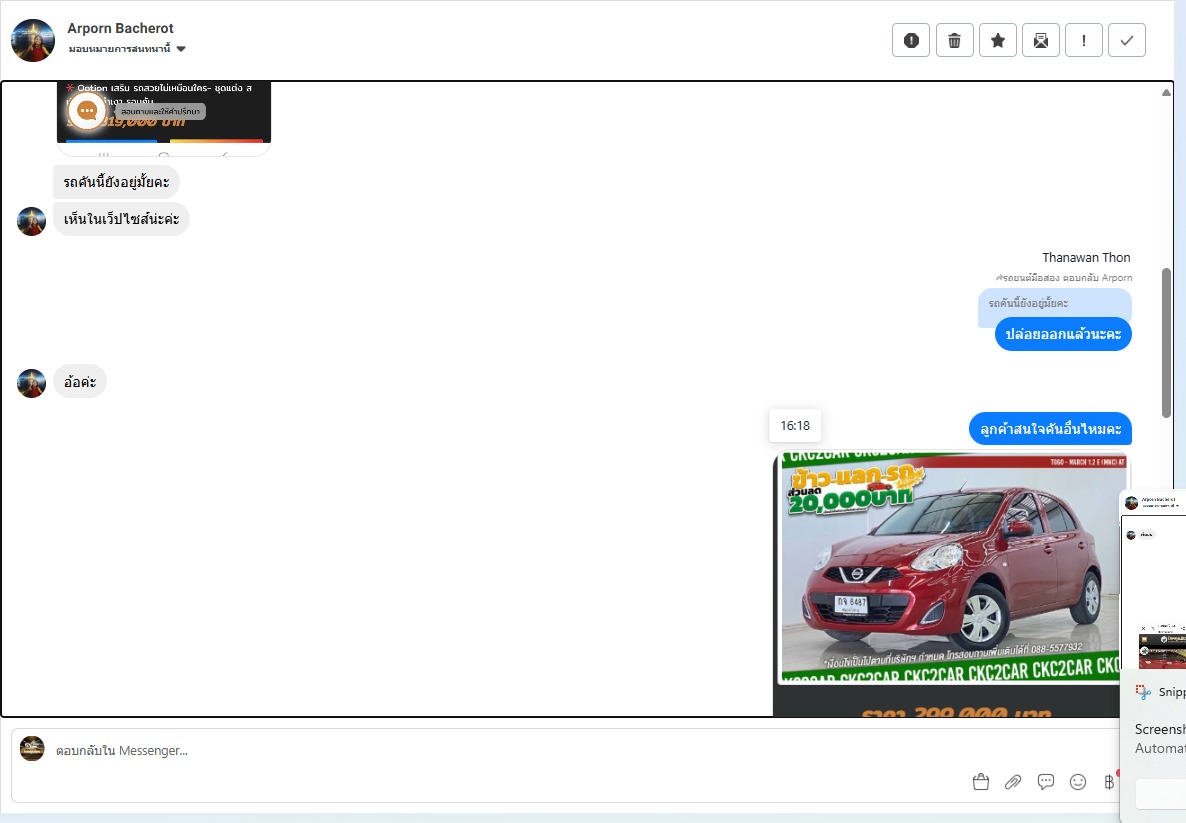
Task: Star this conversation for follow-up
Action: [x=997, y=40]
